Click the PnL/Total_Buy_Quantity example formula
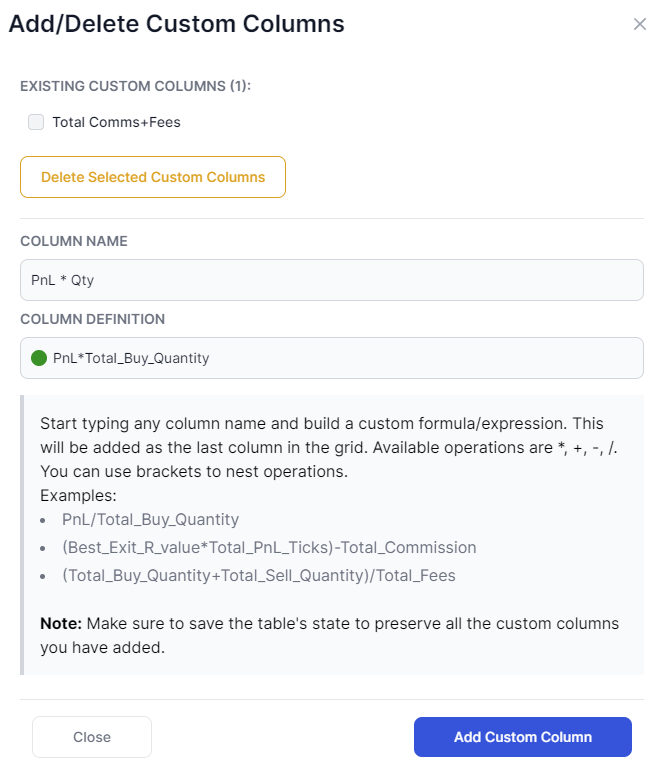The height and width of the screenshot is (778, 661). pyautogui.click(x=150, y=519)
